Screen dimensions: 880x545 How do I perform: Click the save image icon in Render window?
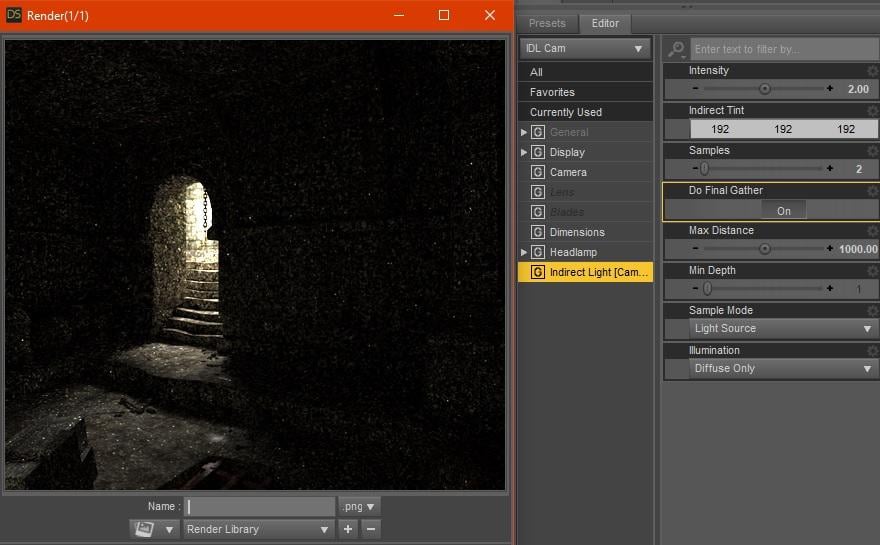coord(145,529)
